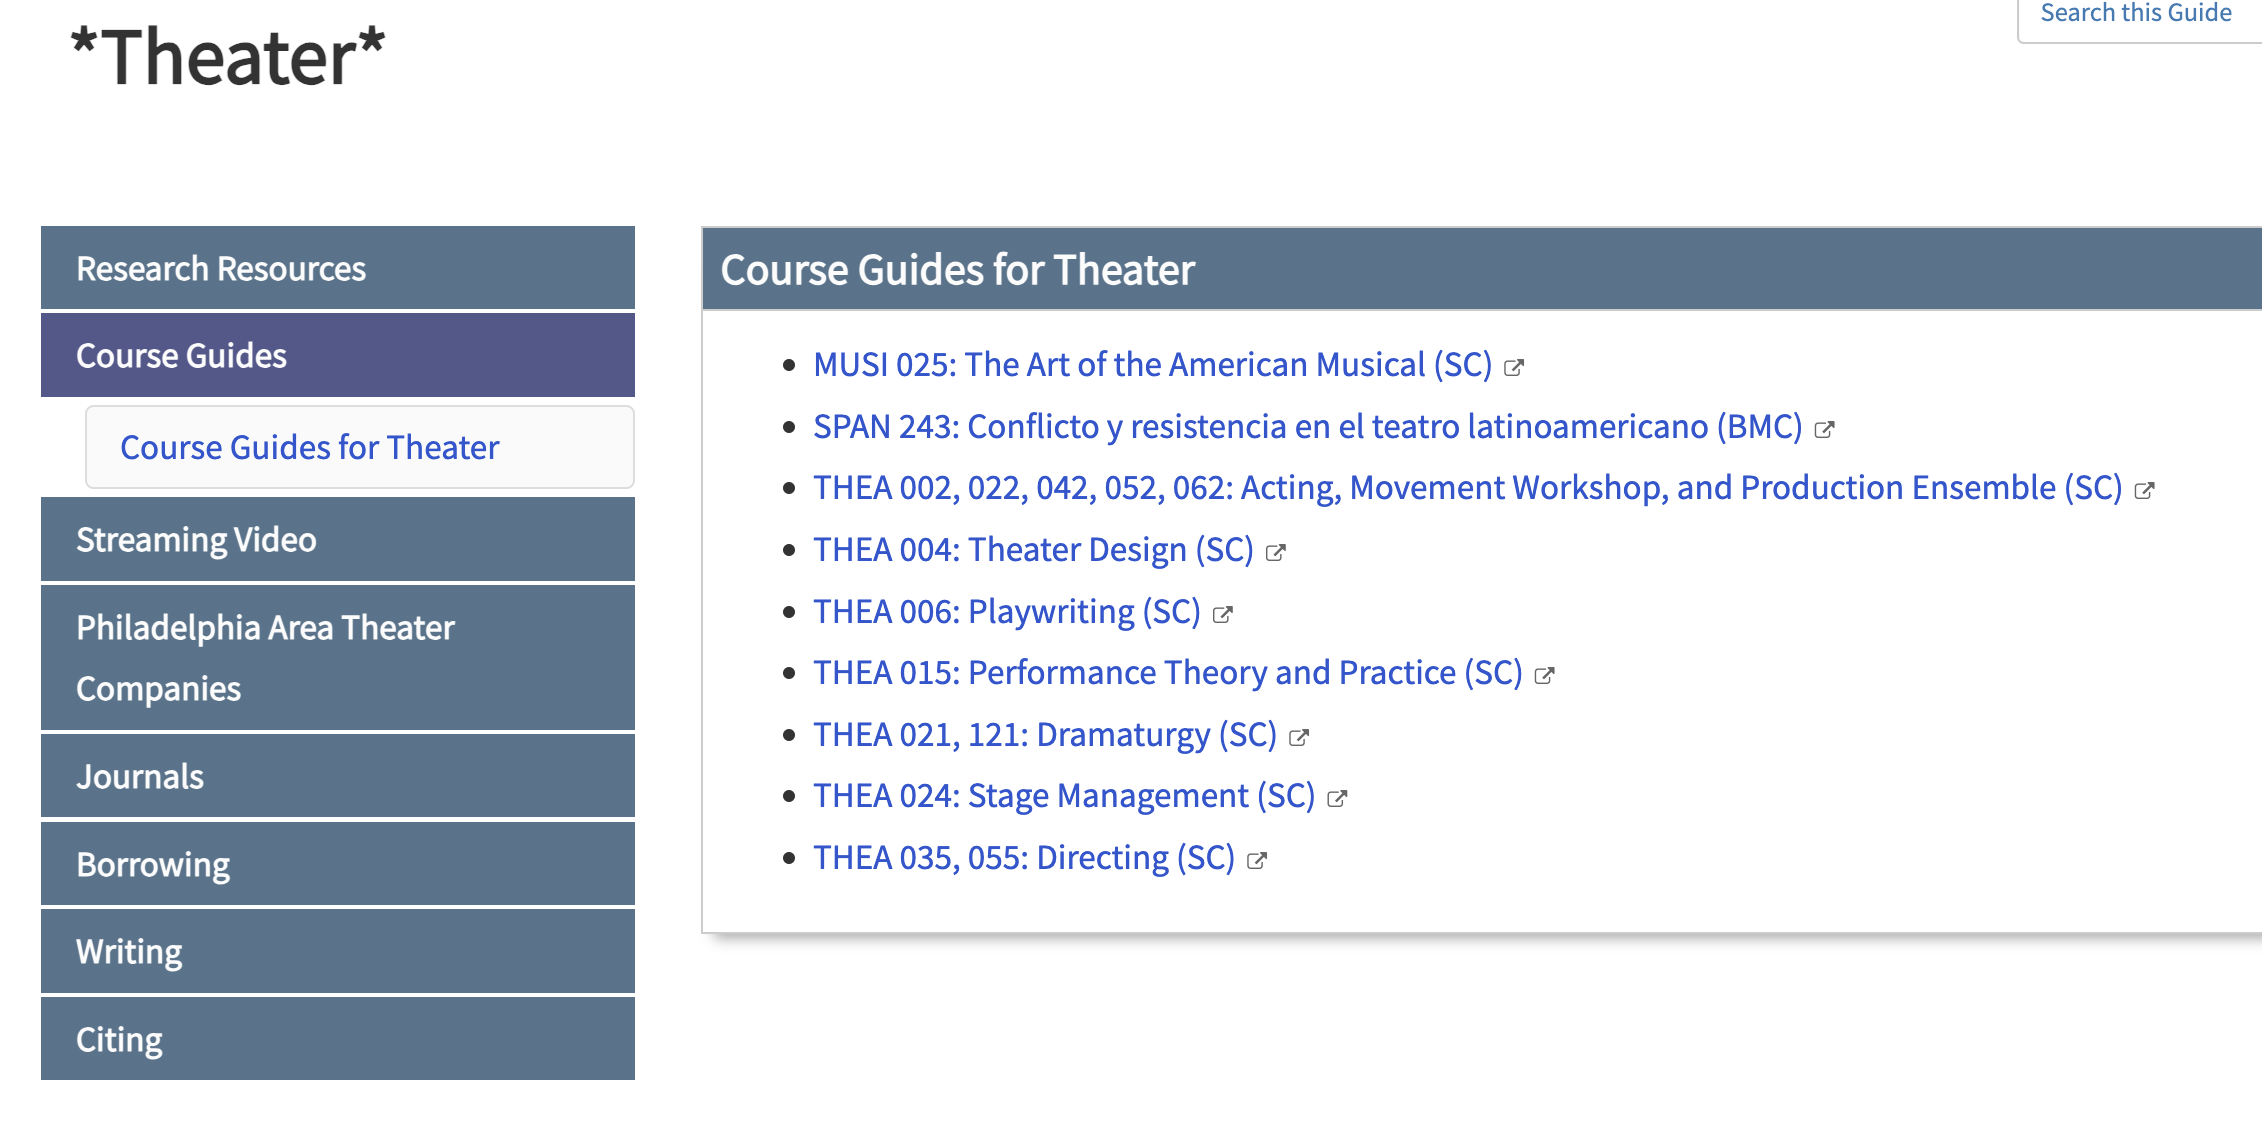This screenshot has width=2262, height=1122.
Task: Click external link icon beside Theater Design
Action: click(1275, 552)
